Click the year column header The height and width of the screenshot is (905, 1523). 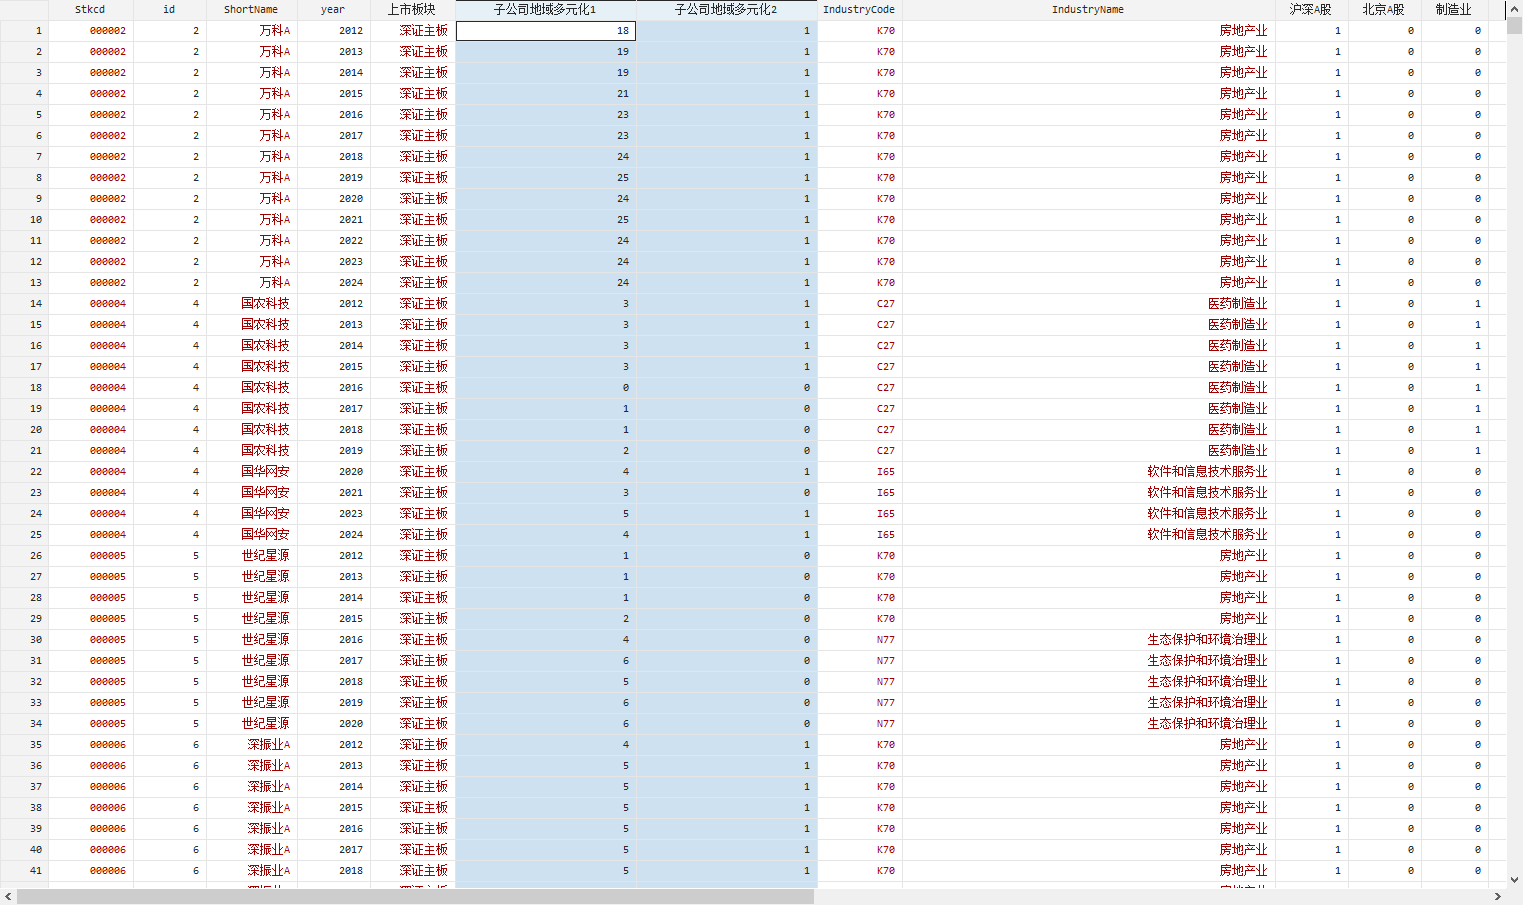[333, 9]
